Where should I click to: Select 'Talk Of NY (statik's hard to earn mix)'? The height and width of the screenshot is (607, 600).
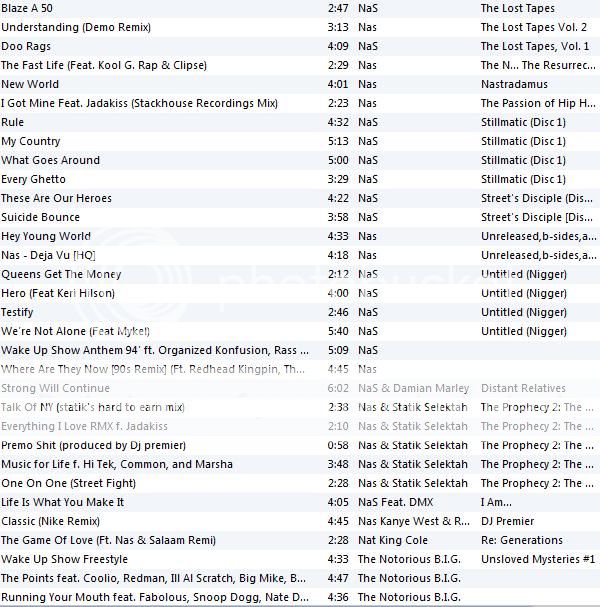pos(93,406)
